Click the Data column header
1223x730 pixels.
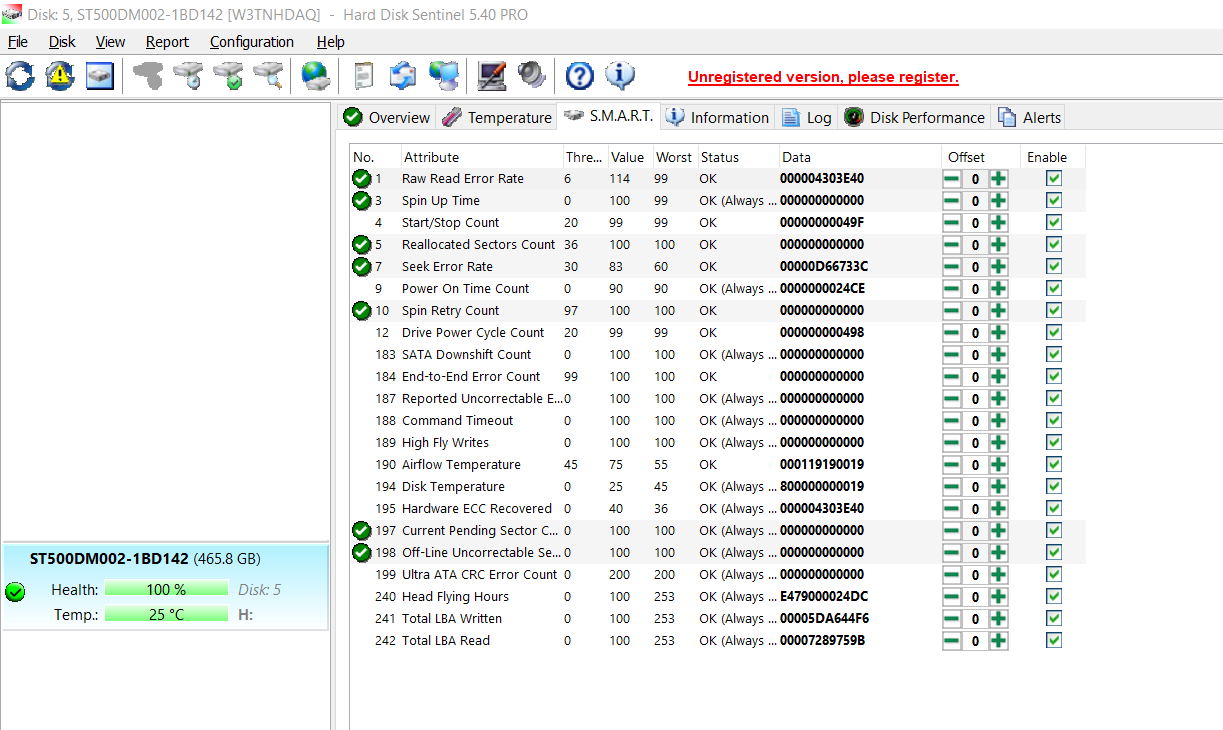tap(860, 157)
